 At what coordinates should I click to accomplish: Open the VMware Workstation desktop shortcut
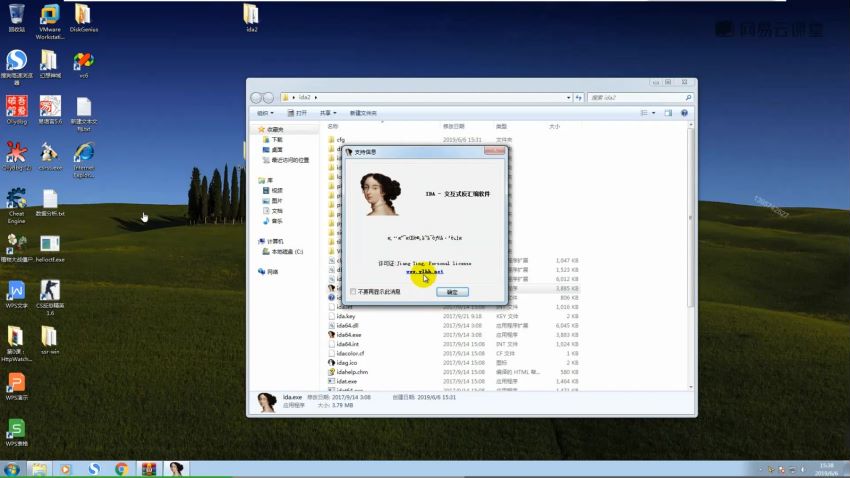50,21
